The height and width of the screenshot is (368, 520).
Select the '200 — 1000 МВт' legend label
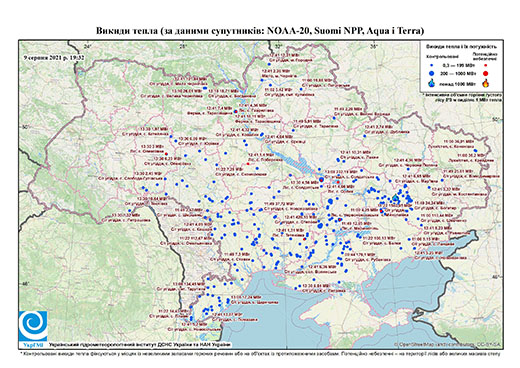point(459,73)
